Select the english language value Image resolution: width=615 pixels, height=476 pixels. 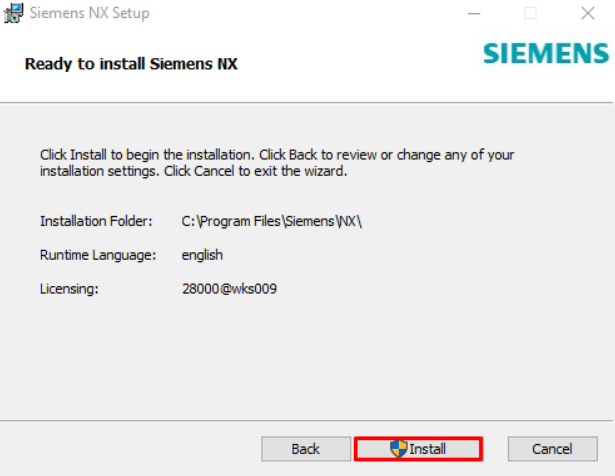click(202, 255)
